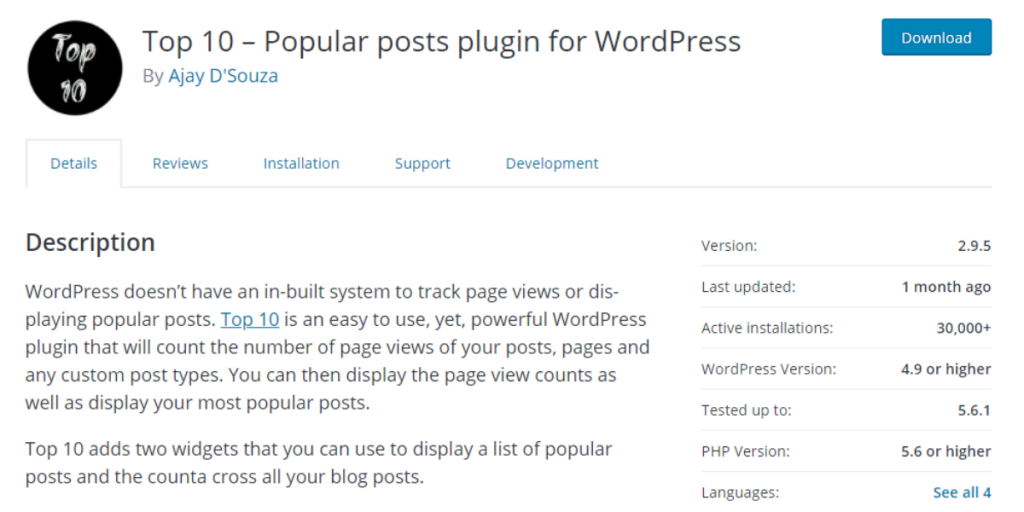The width and height of the screenshot is (1024, 512).
Task: Click WordPress Version value 4.9 or higher
Action: pyautogui.click(x=946, y=369)
